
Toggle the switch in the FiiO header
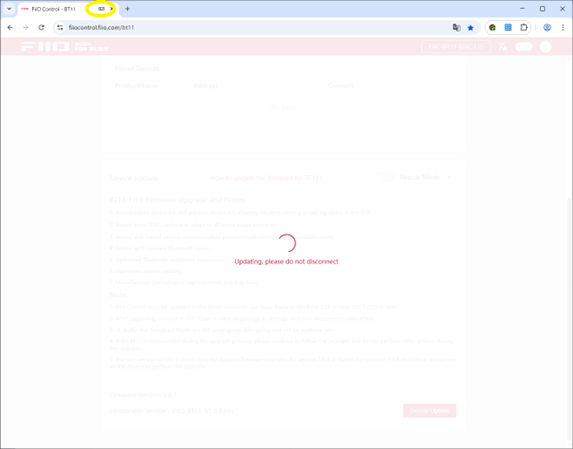click(524, 47)
